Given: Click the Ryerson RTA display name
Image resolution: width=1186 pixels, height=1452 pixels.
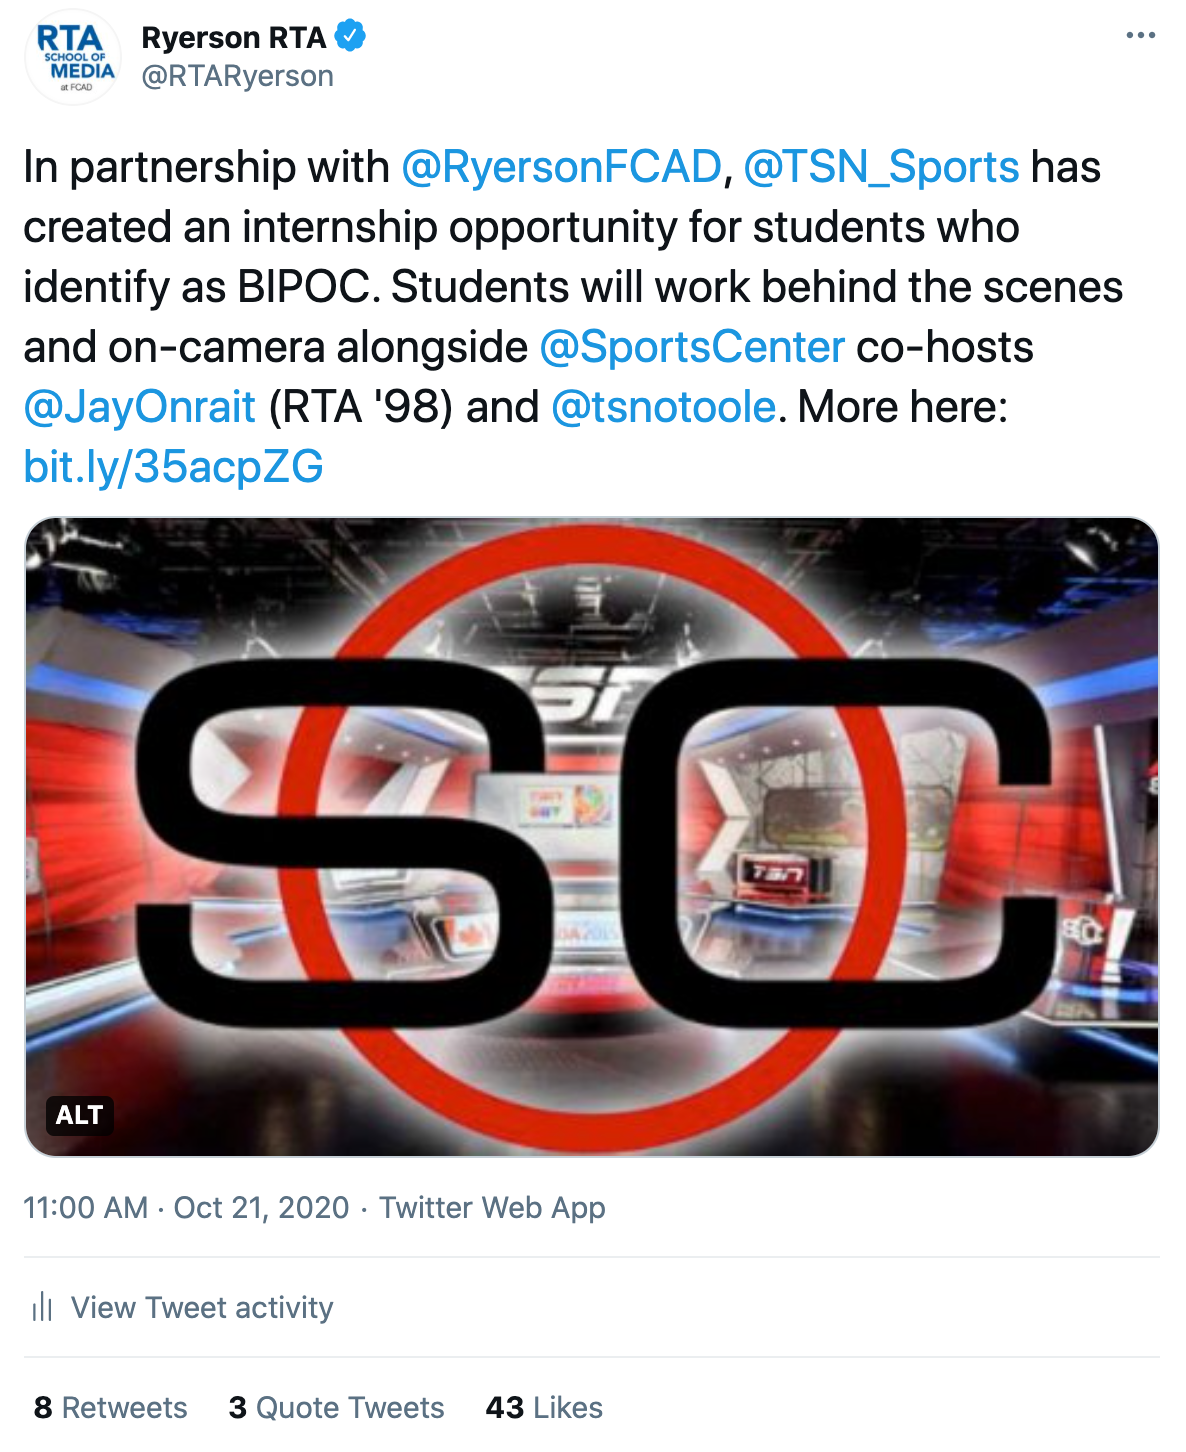Looking at the screenshot, I should click(x=234, y=37).
